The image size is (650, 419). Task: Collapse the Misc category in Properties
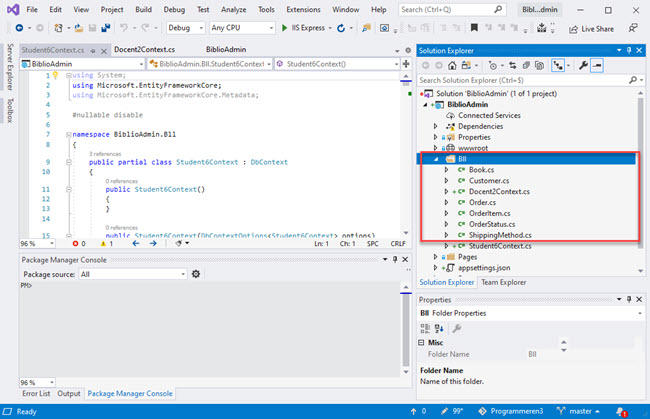tap(421, 342)
